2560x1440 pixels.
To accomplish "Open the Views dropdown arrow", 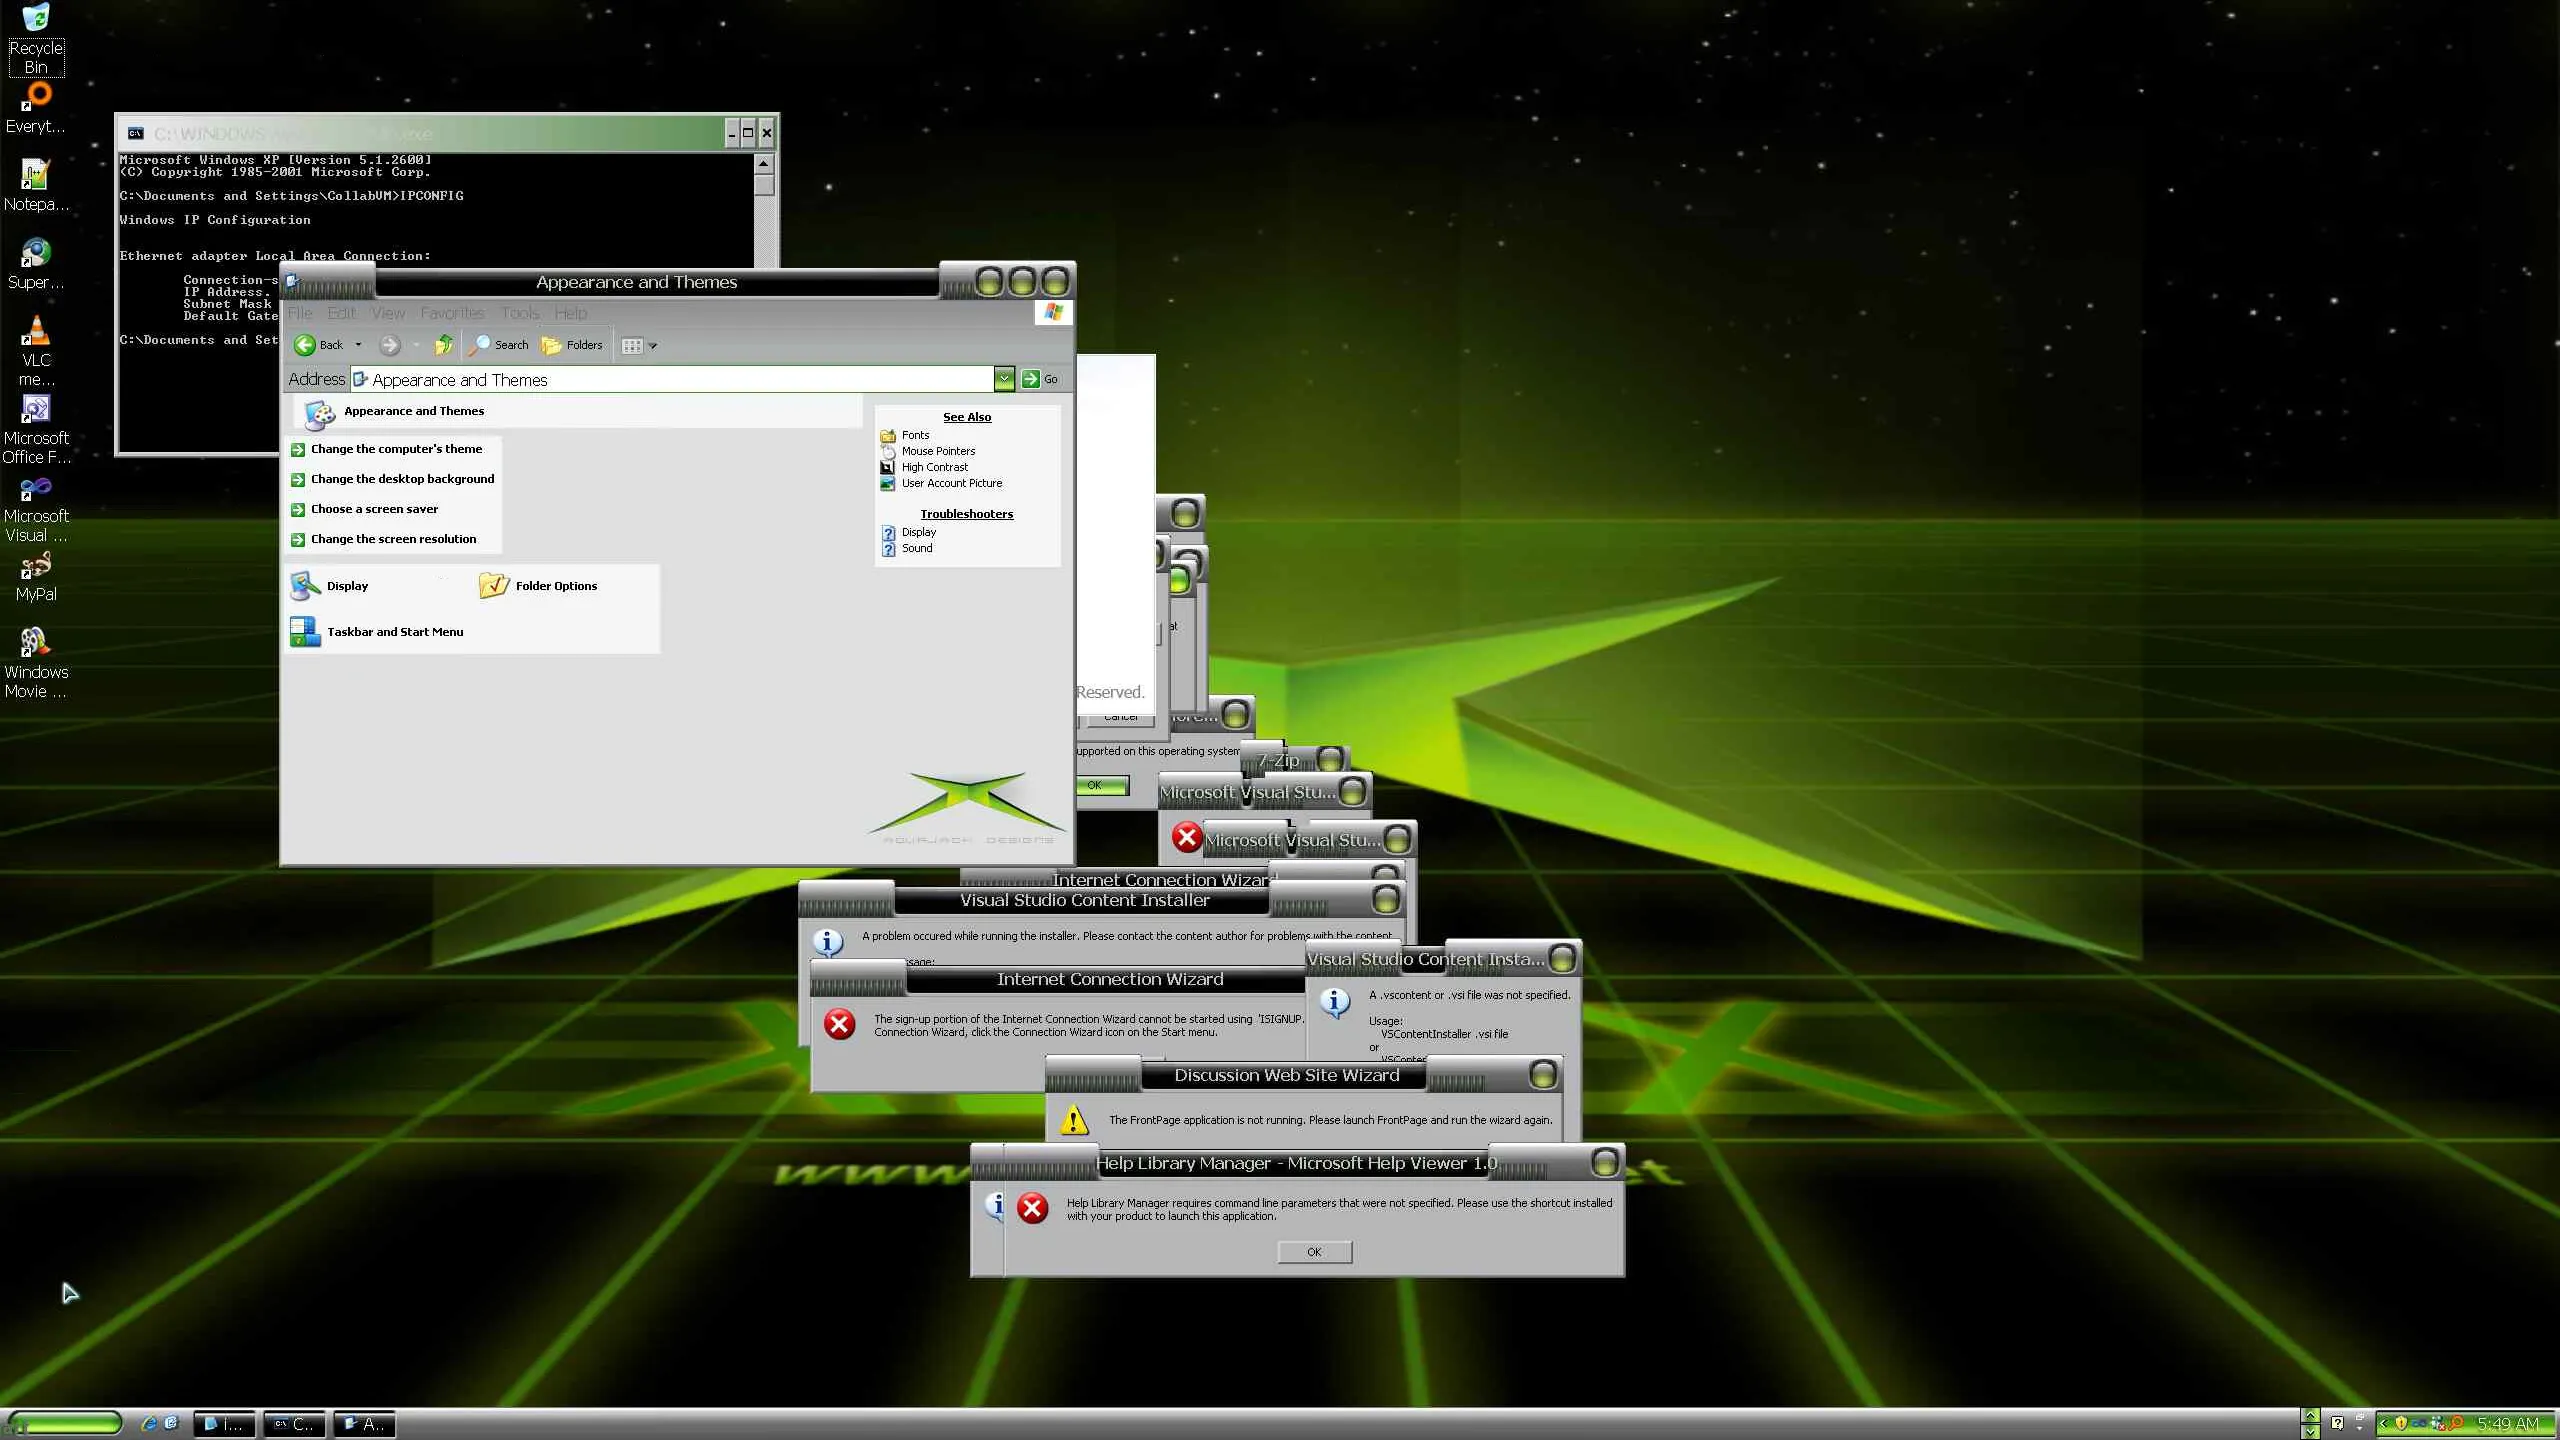I will 653,346.
